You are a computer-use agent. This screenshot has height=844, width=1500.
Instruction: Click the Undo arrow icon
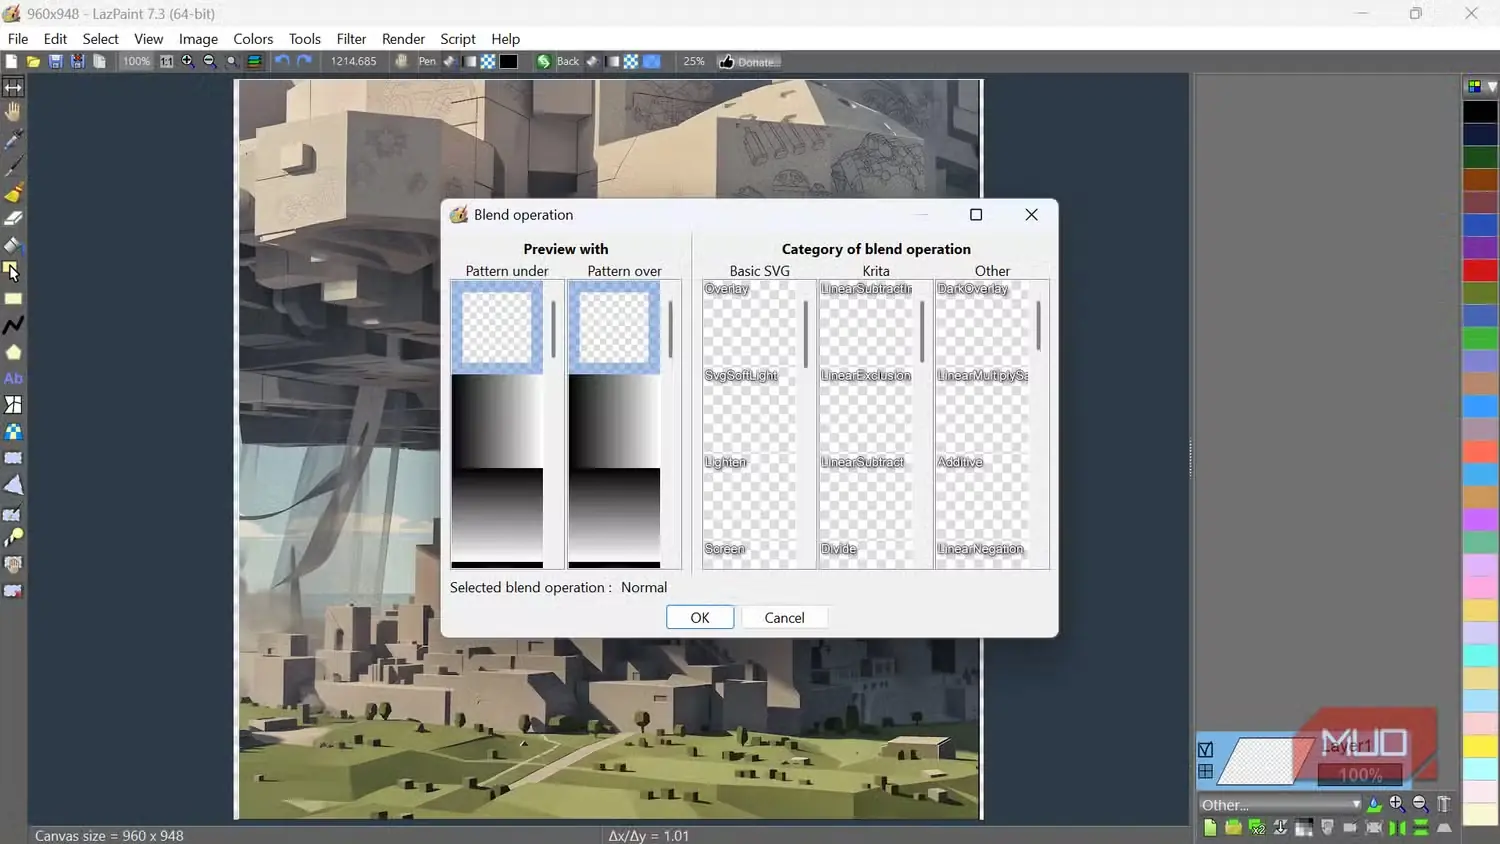pos(283,62)
